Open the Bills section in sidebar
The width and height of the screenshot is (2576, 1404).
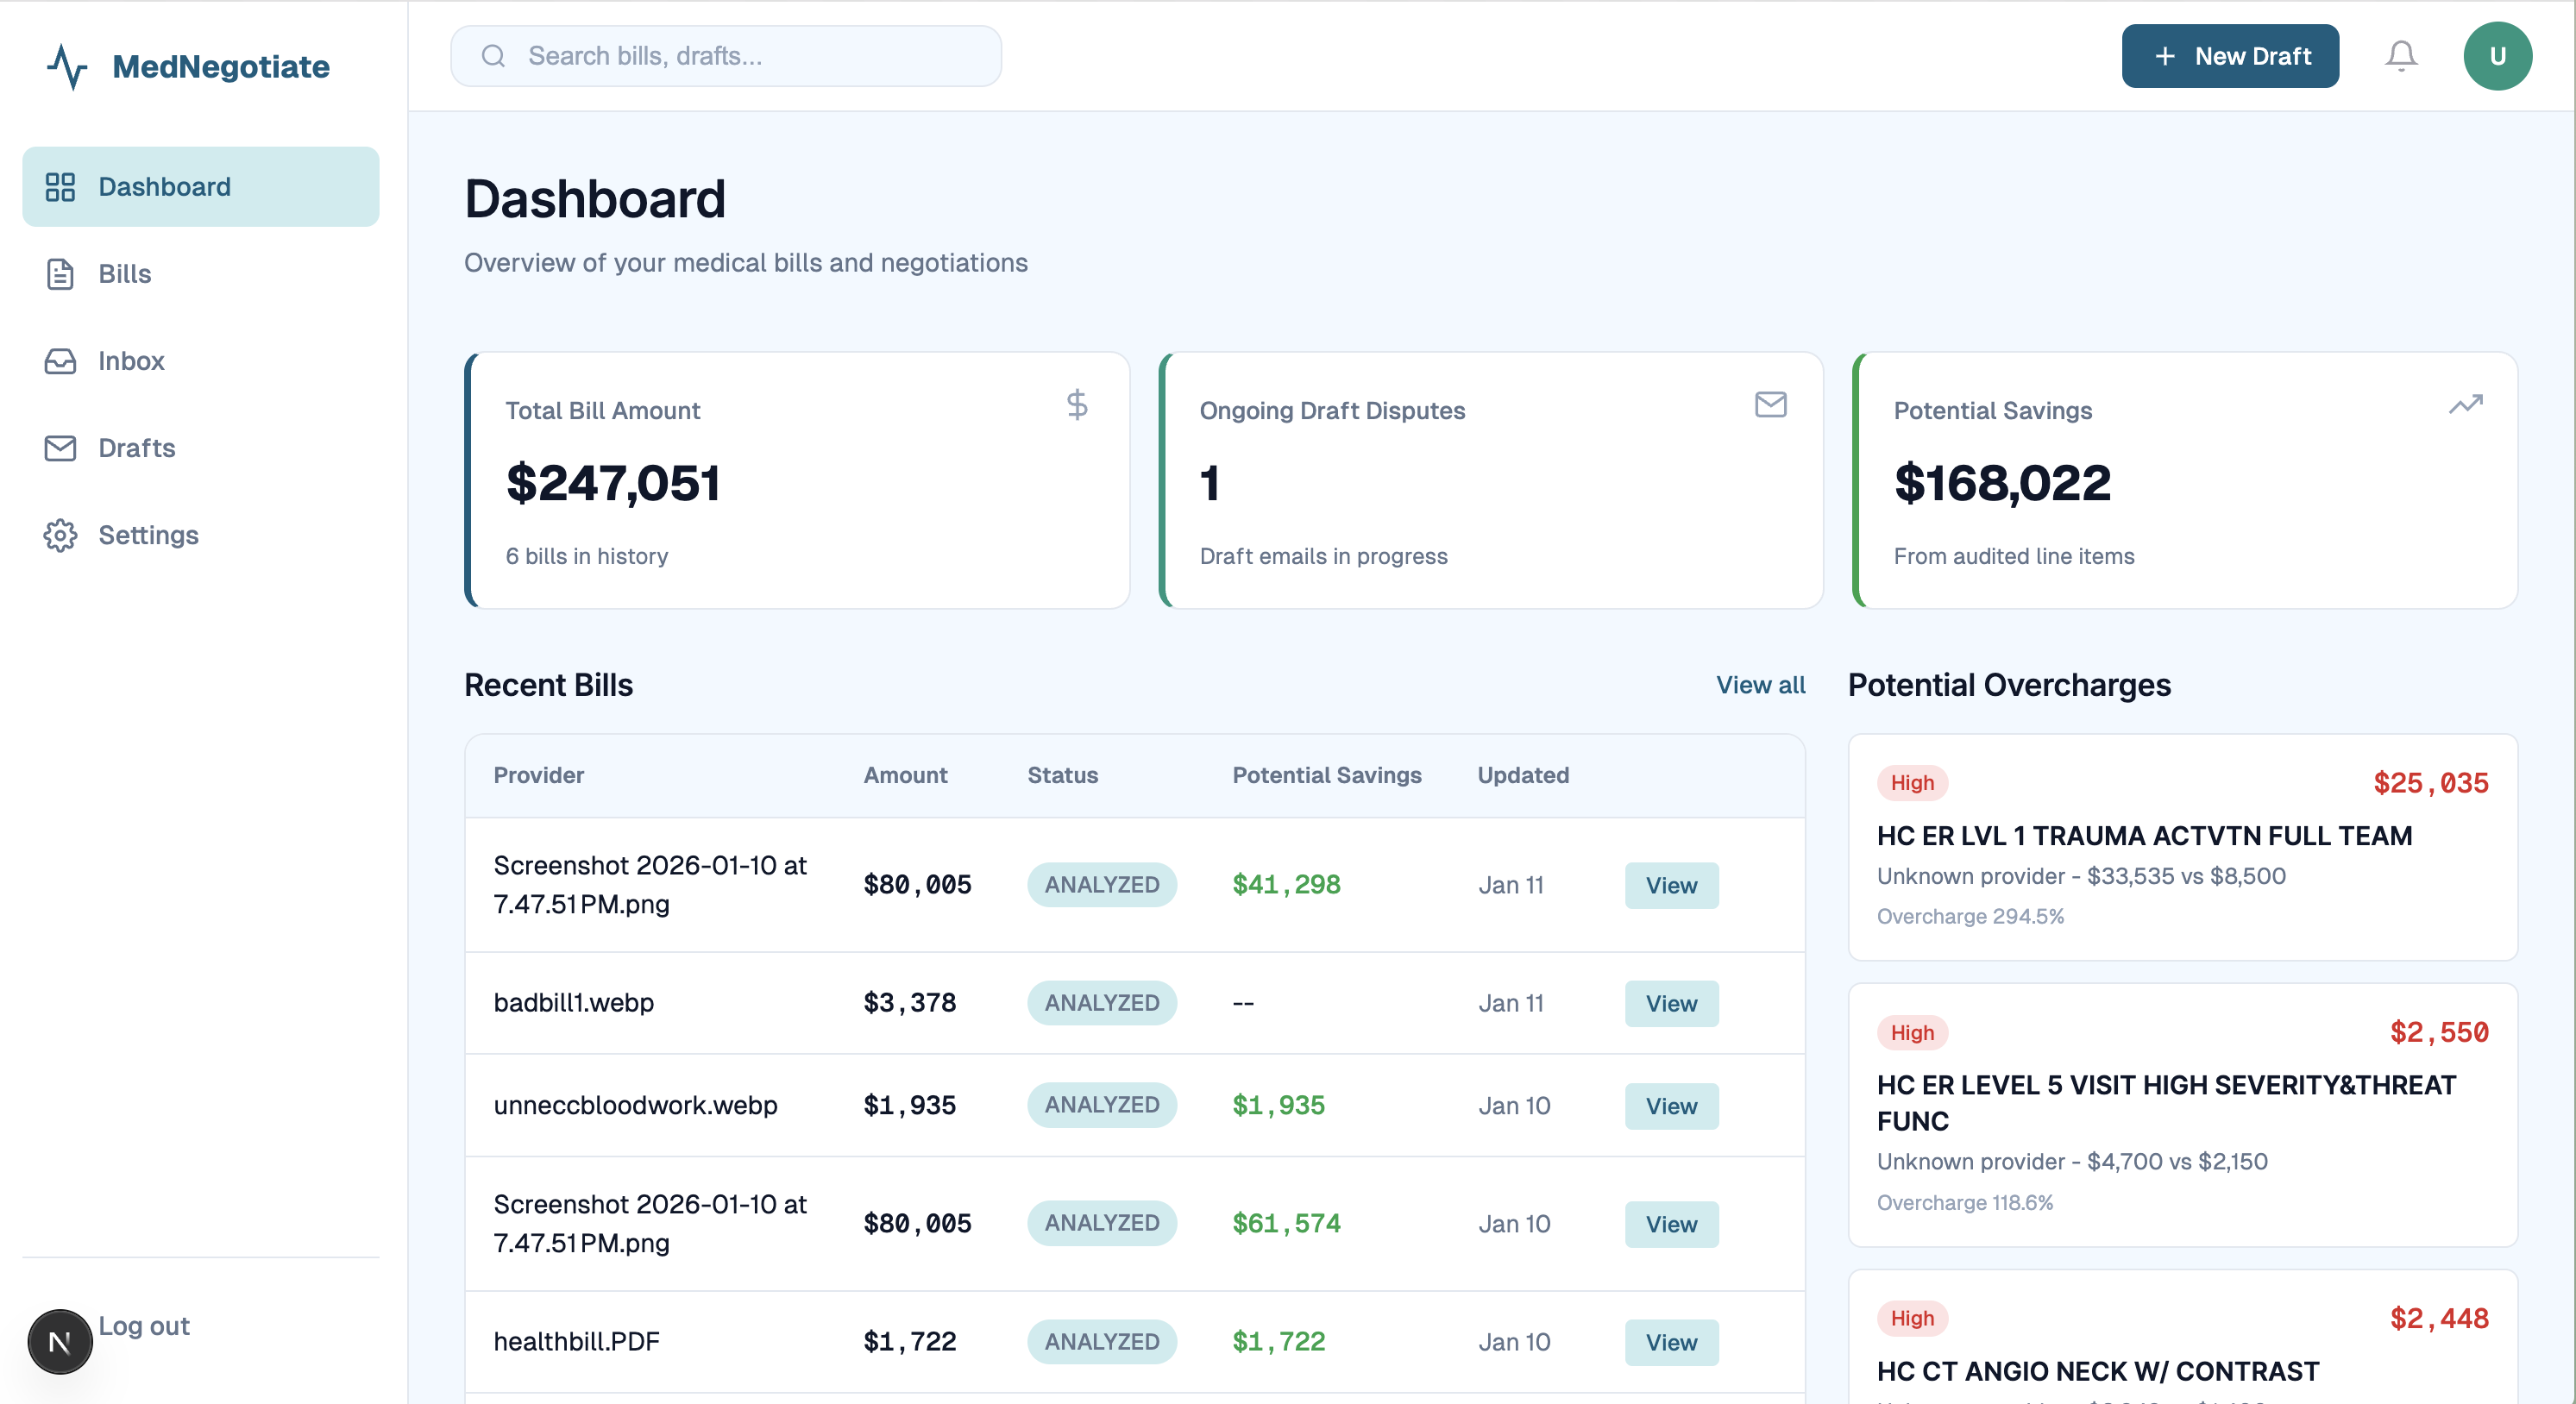click(124, 273)
